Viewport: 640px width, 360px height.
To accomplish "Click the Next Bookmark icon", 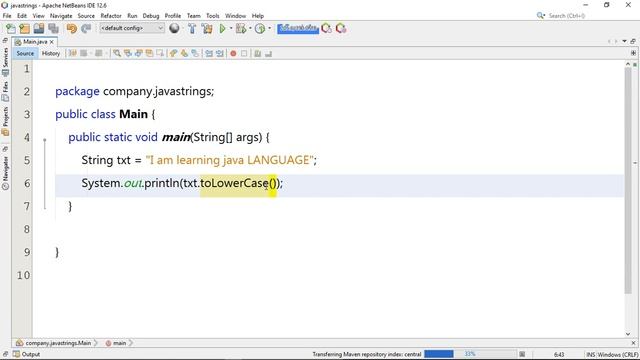I will pyautogui.click(x=184, y=53).
